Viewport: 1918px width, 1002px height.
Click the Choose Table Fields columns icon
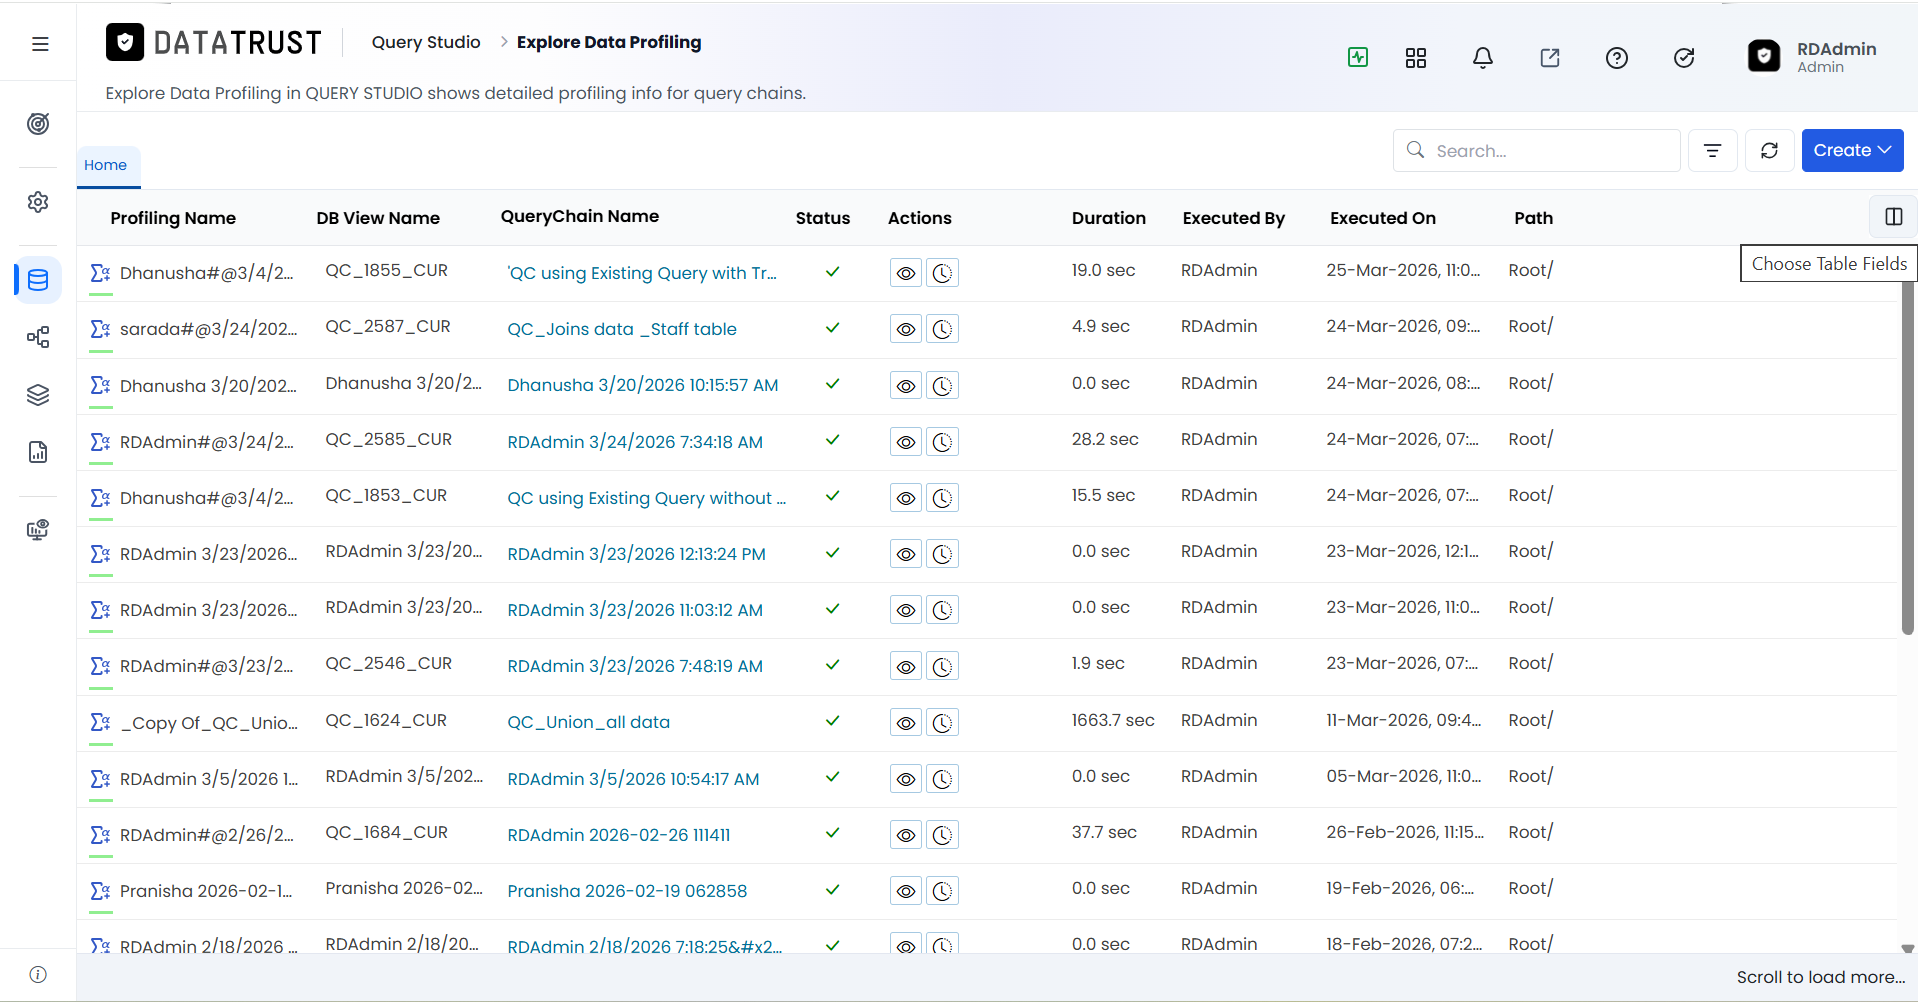point(1893,217)
